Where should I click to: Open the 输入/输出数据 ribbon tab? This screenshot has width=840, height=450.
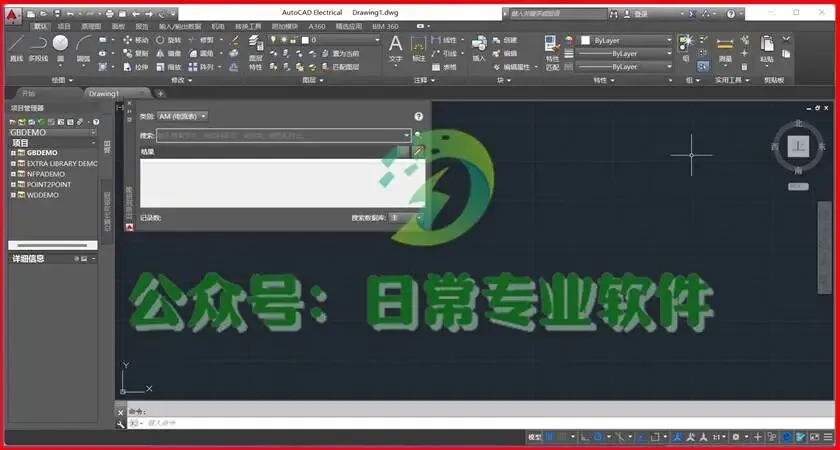[180, 26]
